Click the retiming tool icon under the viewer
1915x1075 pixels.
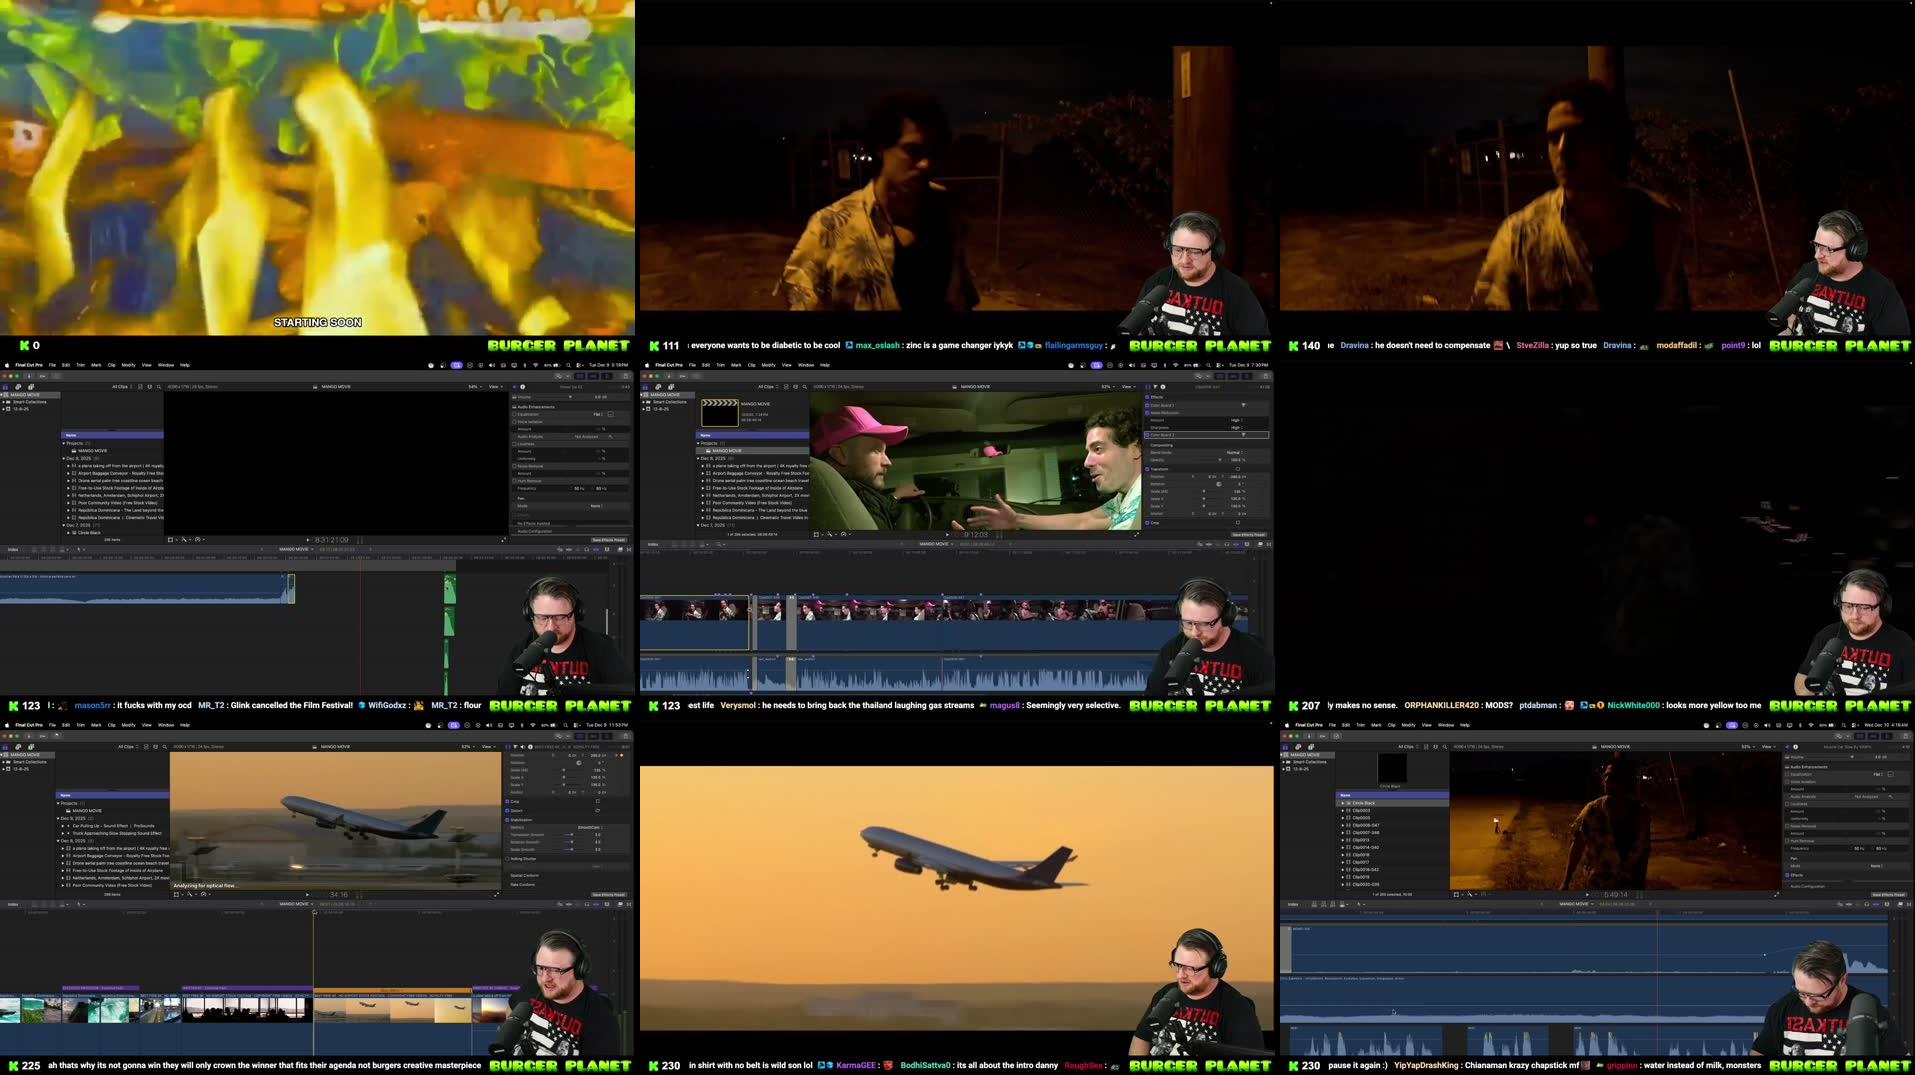click(x=191, y=894)
